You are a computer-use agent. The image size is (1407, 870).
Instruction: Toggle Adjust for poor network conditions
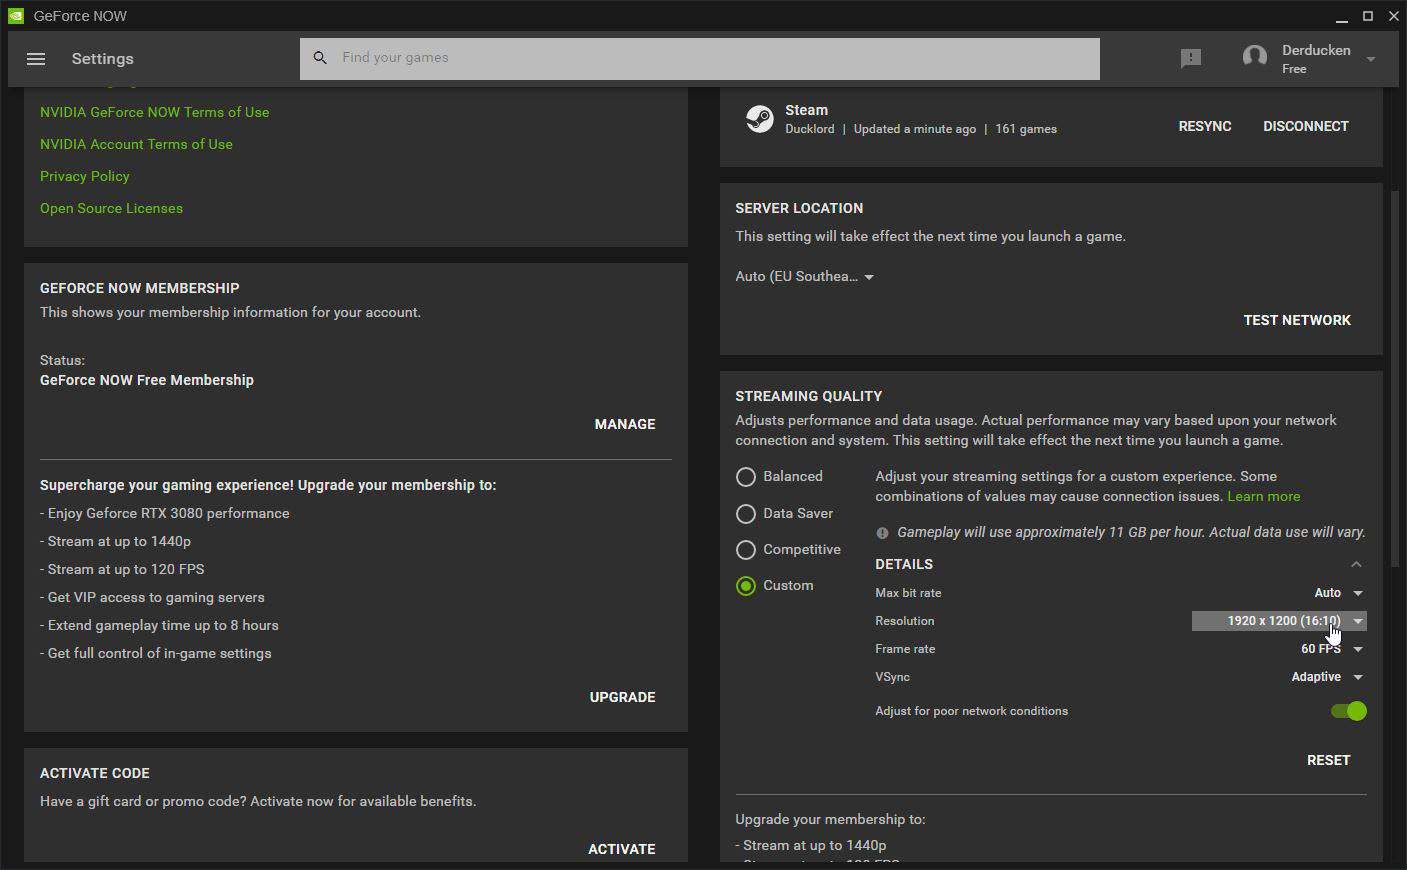click(1348, 711)
